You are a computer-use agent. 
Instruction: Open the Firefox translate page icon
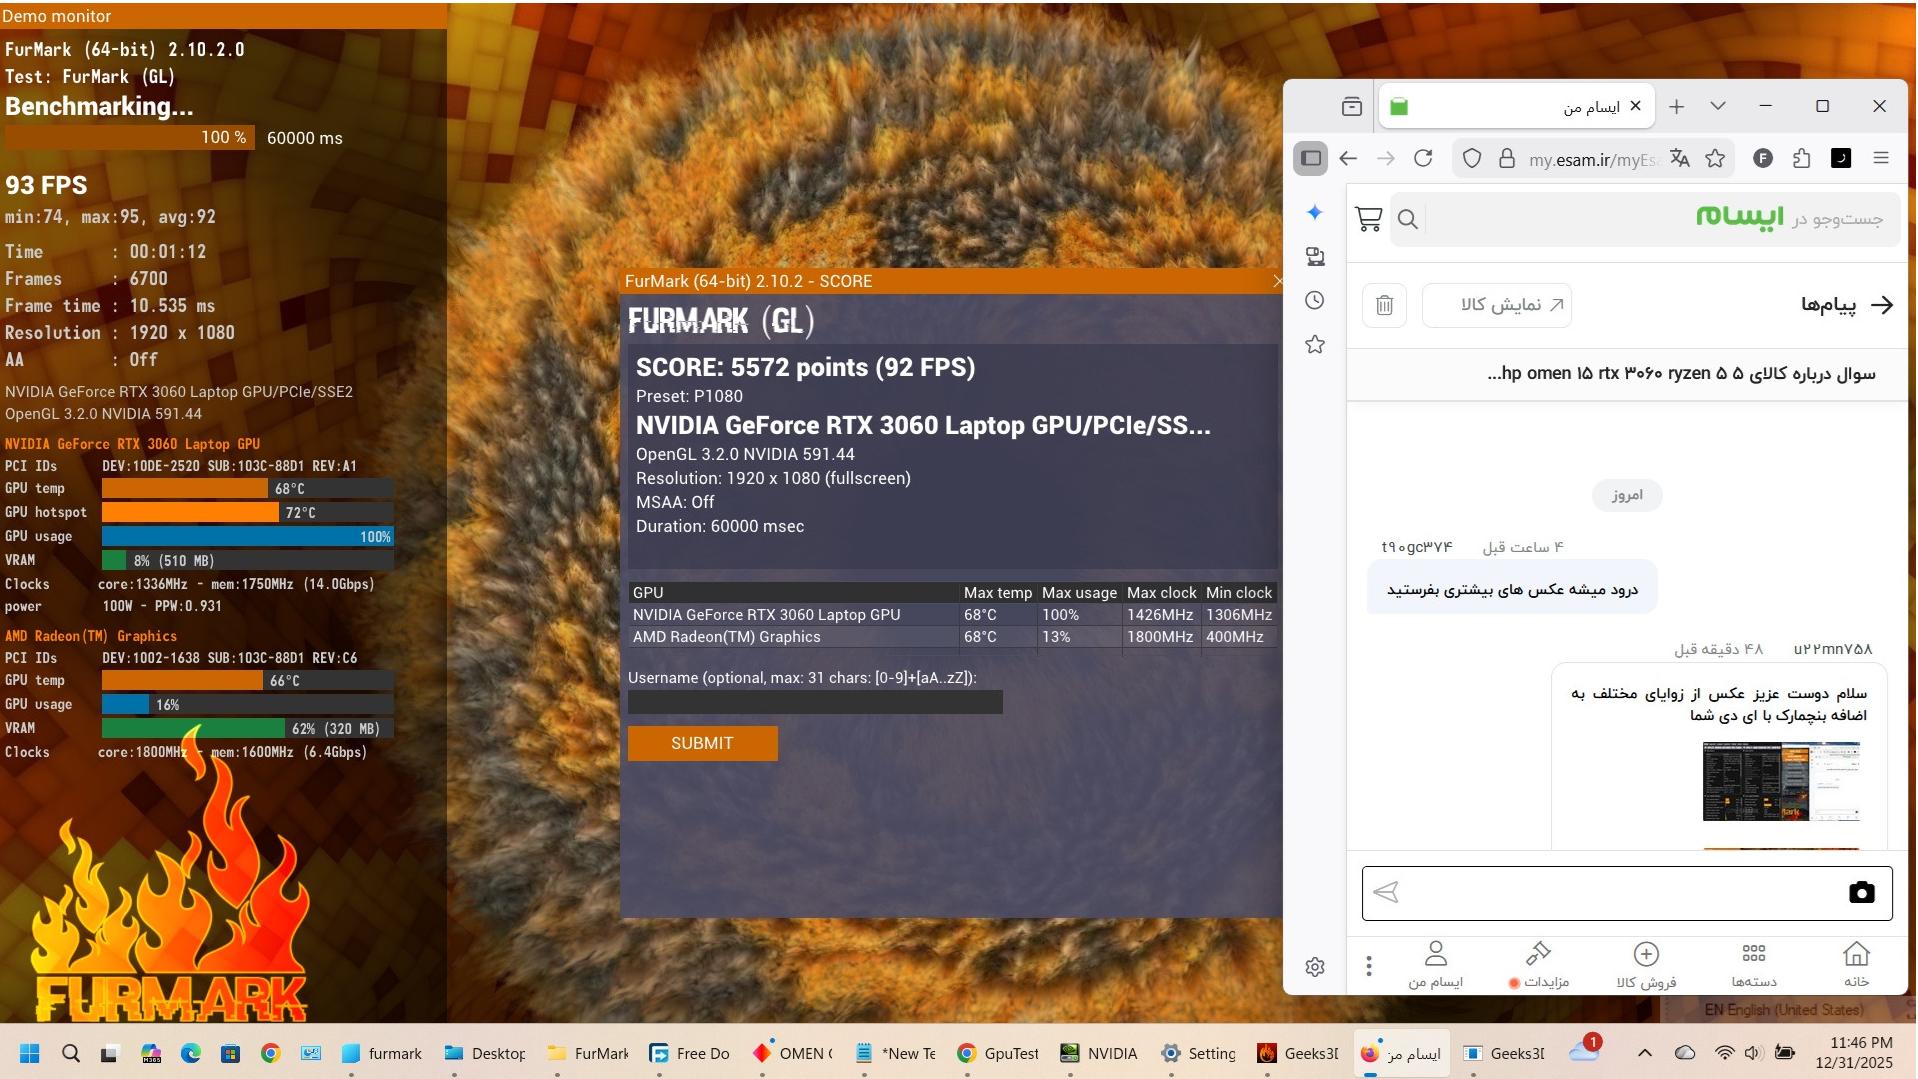coord(1679,158)
